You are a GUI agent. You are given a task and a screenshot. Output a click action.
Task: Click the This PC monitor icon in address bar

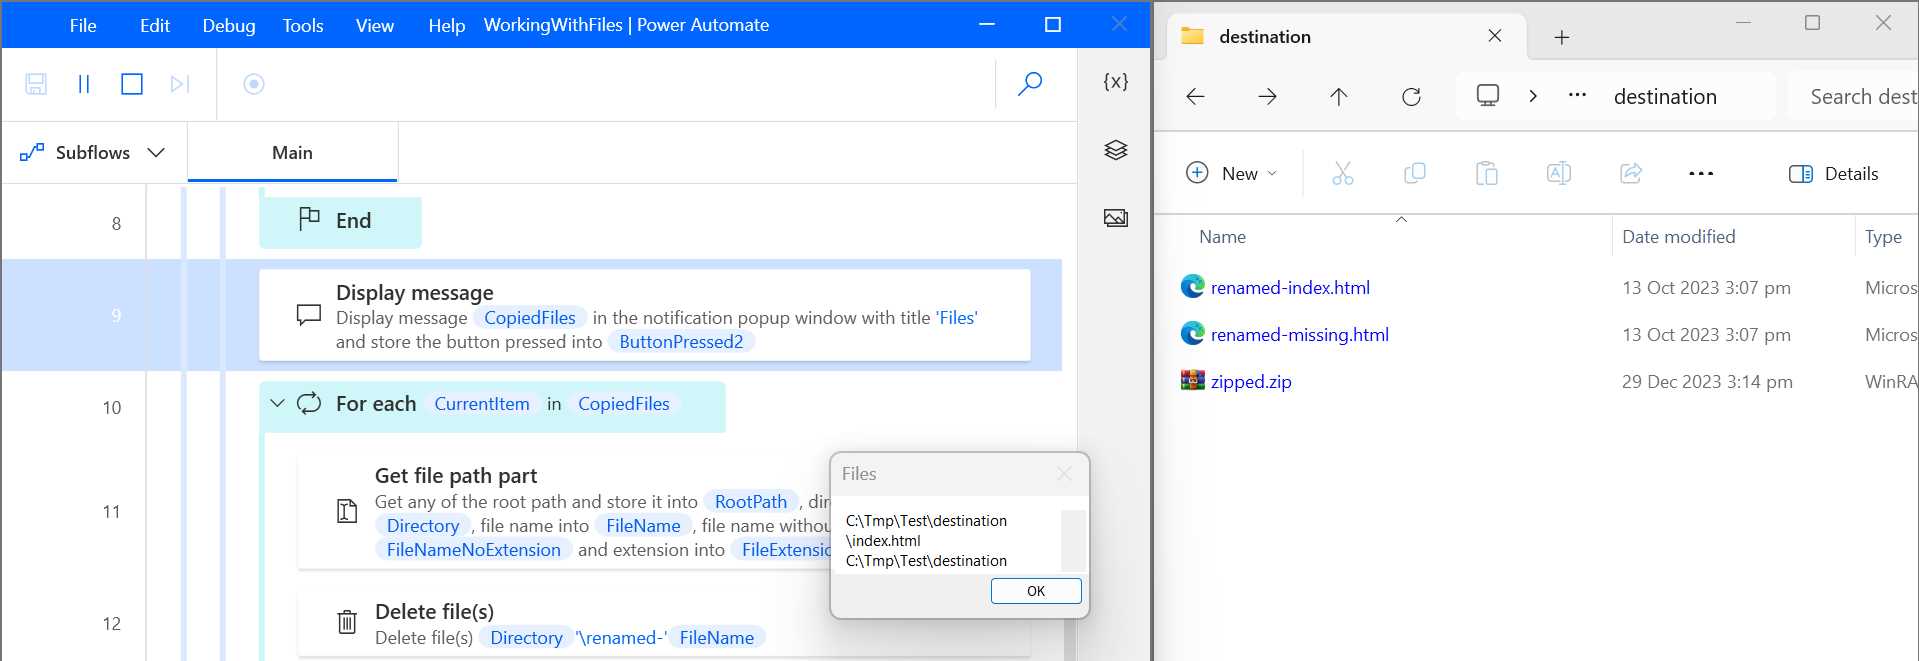(x=1488, y=95)
